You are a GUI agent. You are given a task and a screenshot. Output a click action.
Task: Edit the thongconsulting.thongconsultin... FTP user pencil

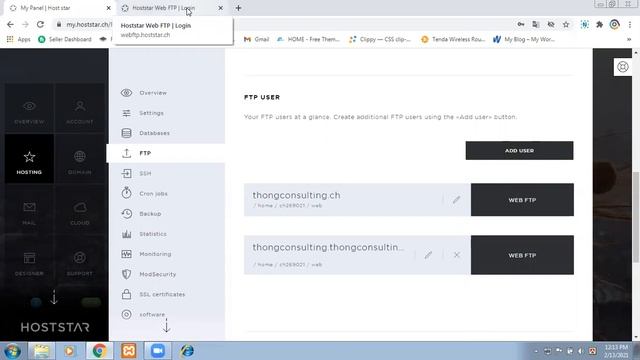point(428,255)
